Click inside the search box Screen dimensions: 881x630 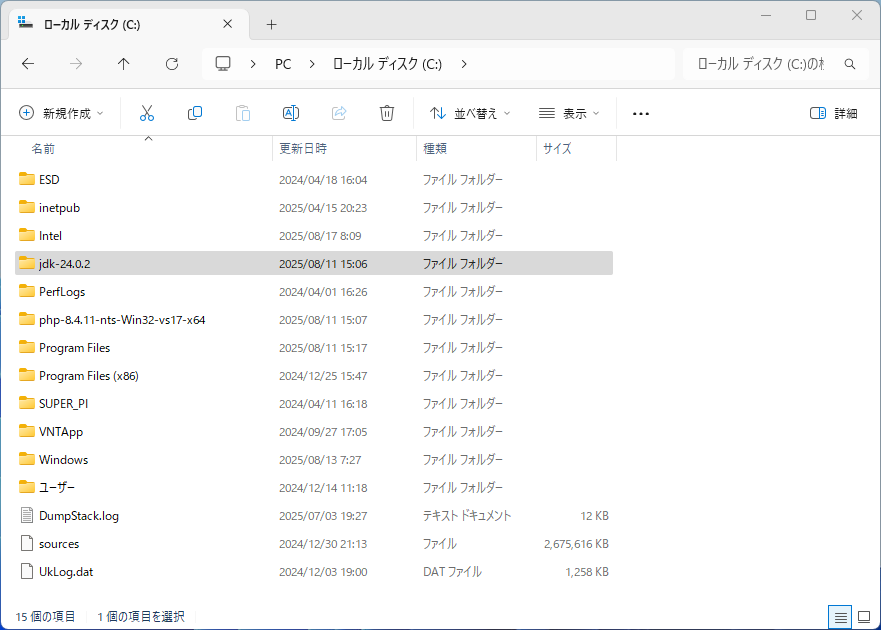(x=780, y=63)
